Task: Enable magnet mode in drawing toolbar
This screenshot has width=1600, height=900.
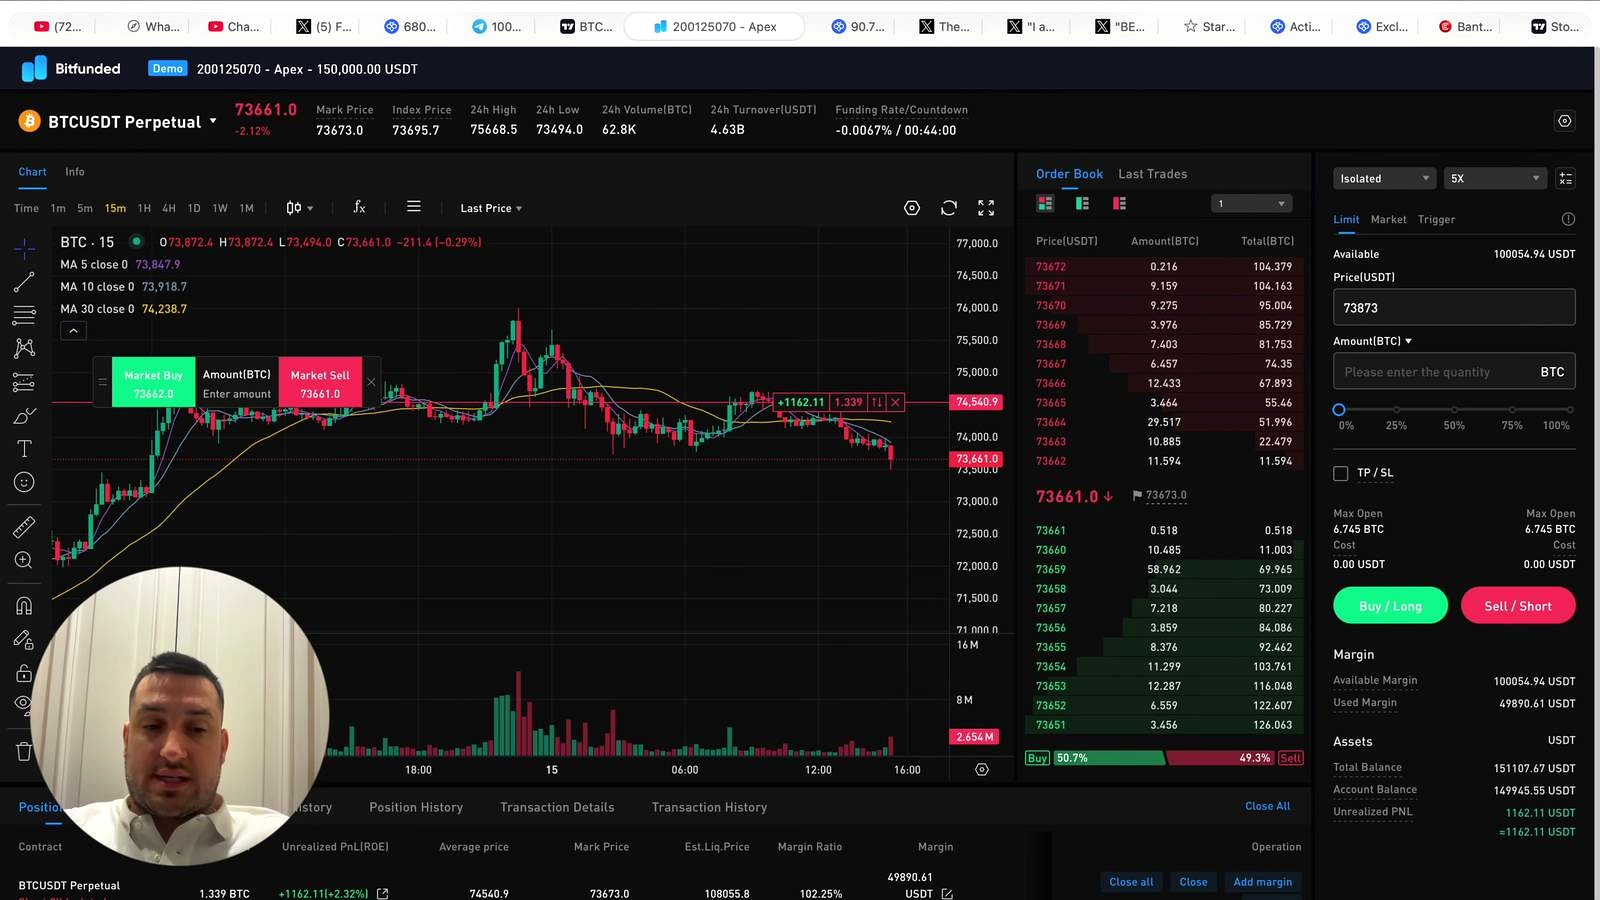Action: pos(24,606)
